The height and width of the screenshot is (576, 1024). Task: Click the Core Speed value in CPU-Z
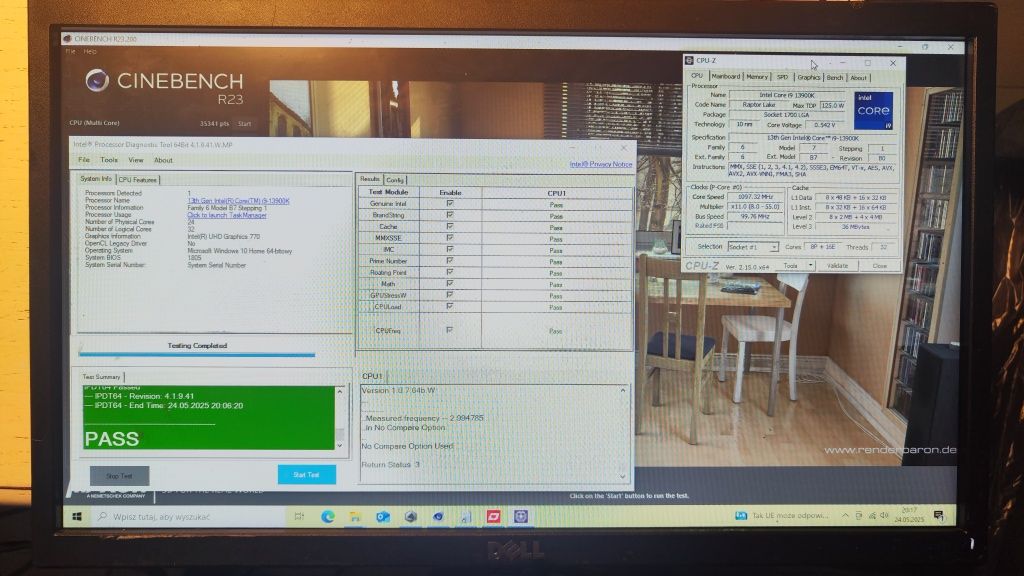pyautogui.click(x=755, y=197)
